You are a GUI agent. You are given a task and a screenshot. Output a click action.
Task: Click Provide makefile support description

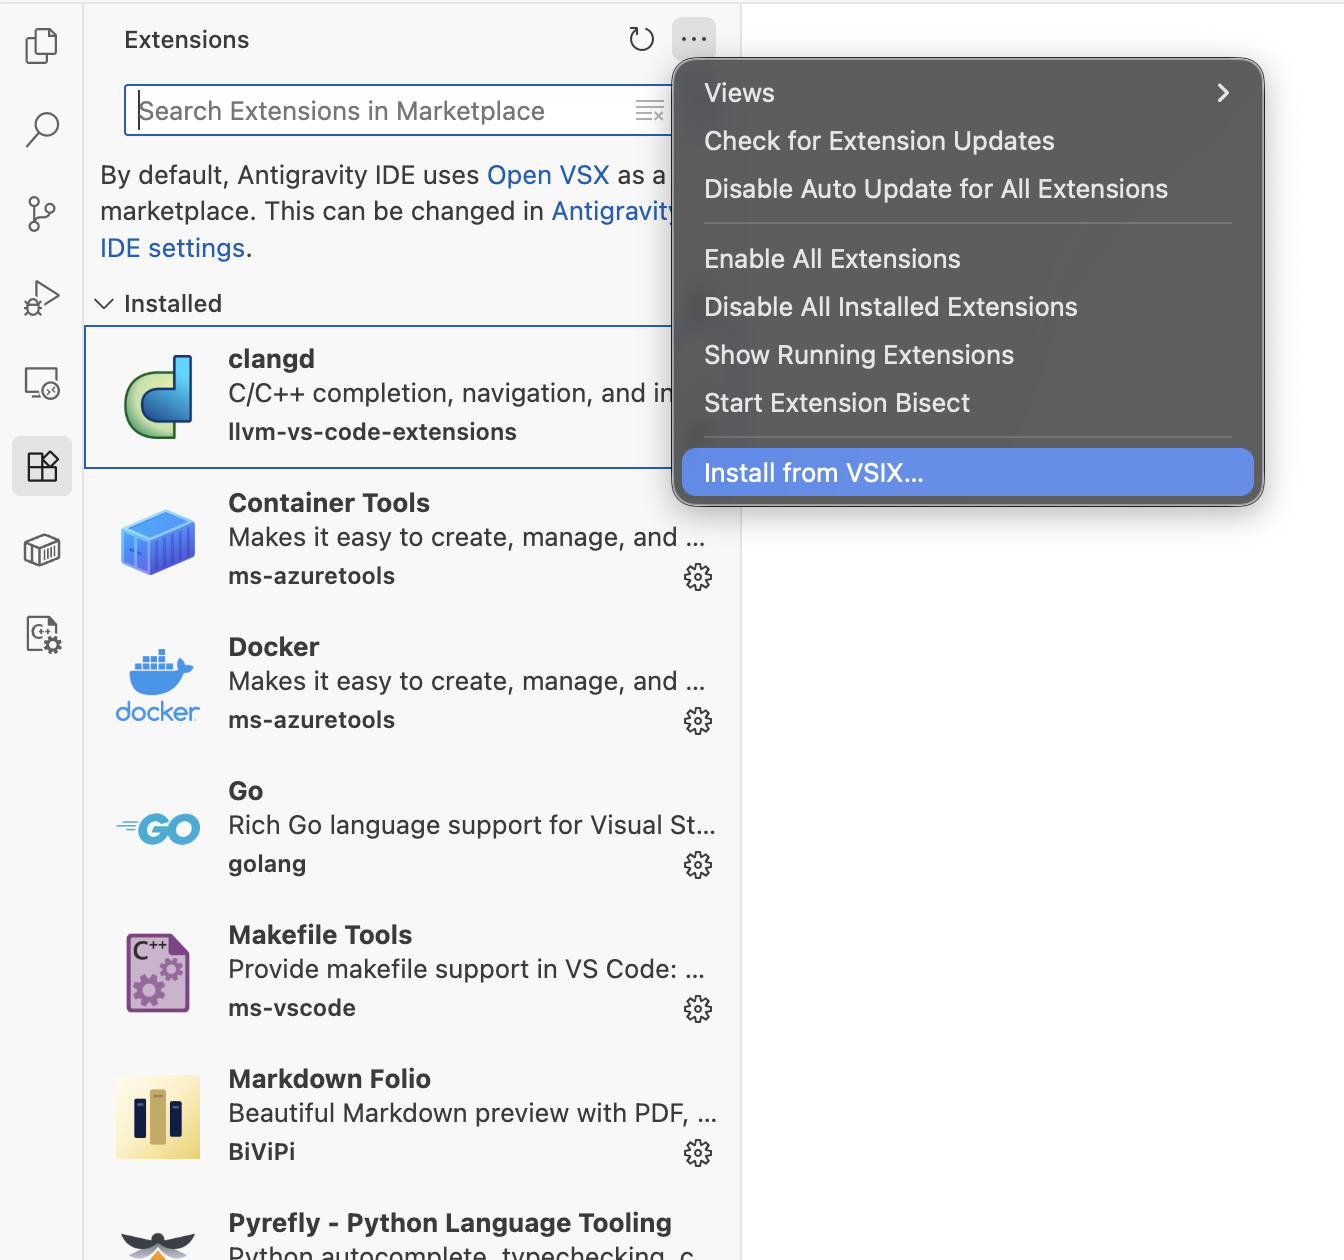click(466, 969)
